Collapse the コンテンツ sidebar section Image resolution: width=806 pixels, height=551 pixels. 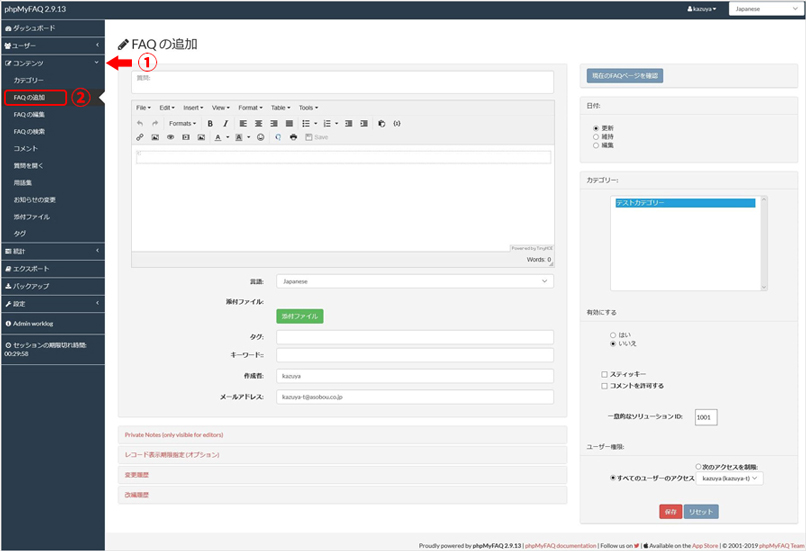click(52, 63)
